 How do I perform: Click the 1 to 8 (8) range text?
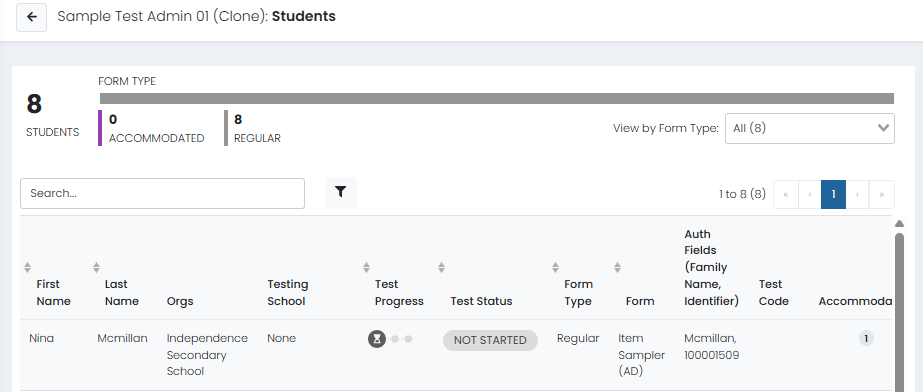tap(742, 194)
